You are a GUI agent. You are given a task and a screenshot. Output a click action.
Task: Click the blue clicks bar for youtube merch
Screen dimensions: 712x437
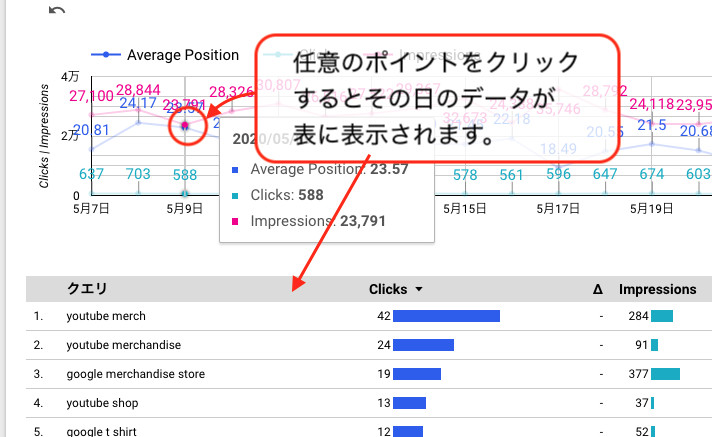(x=446, y=316)
